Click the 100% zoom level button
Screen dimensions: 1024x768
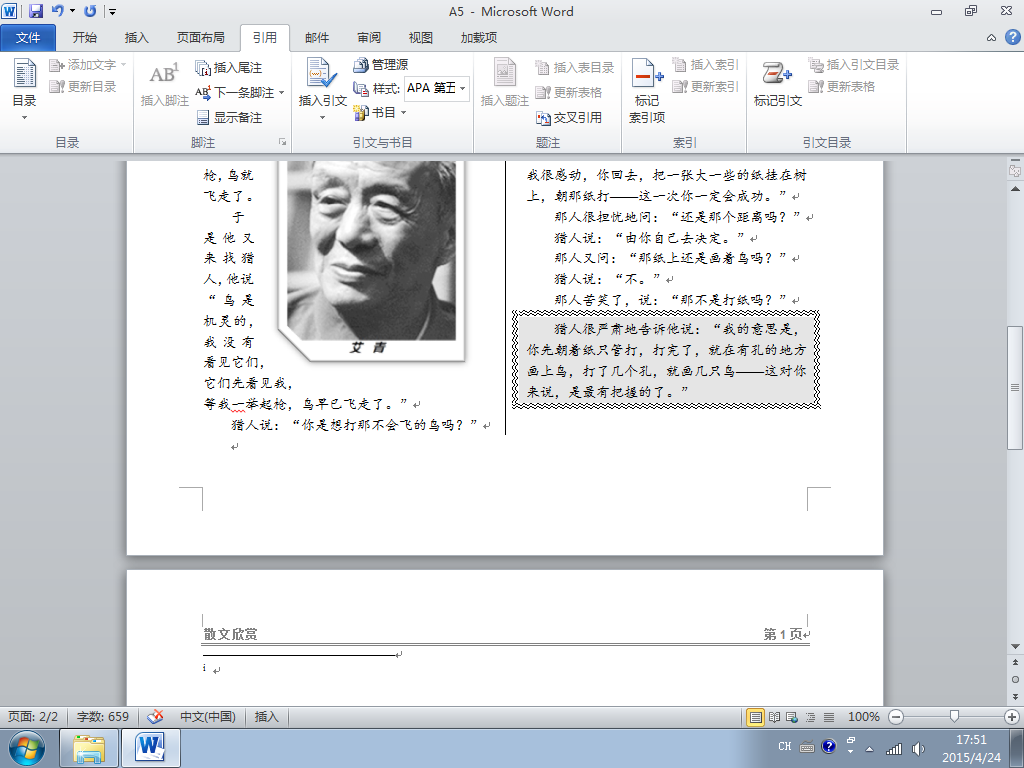863,716
